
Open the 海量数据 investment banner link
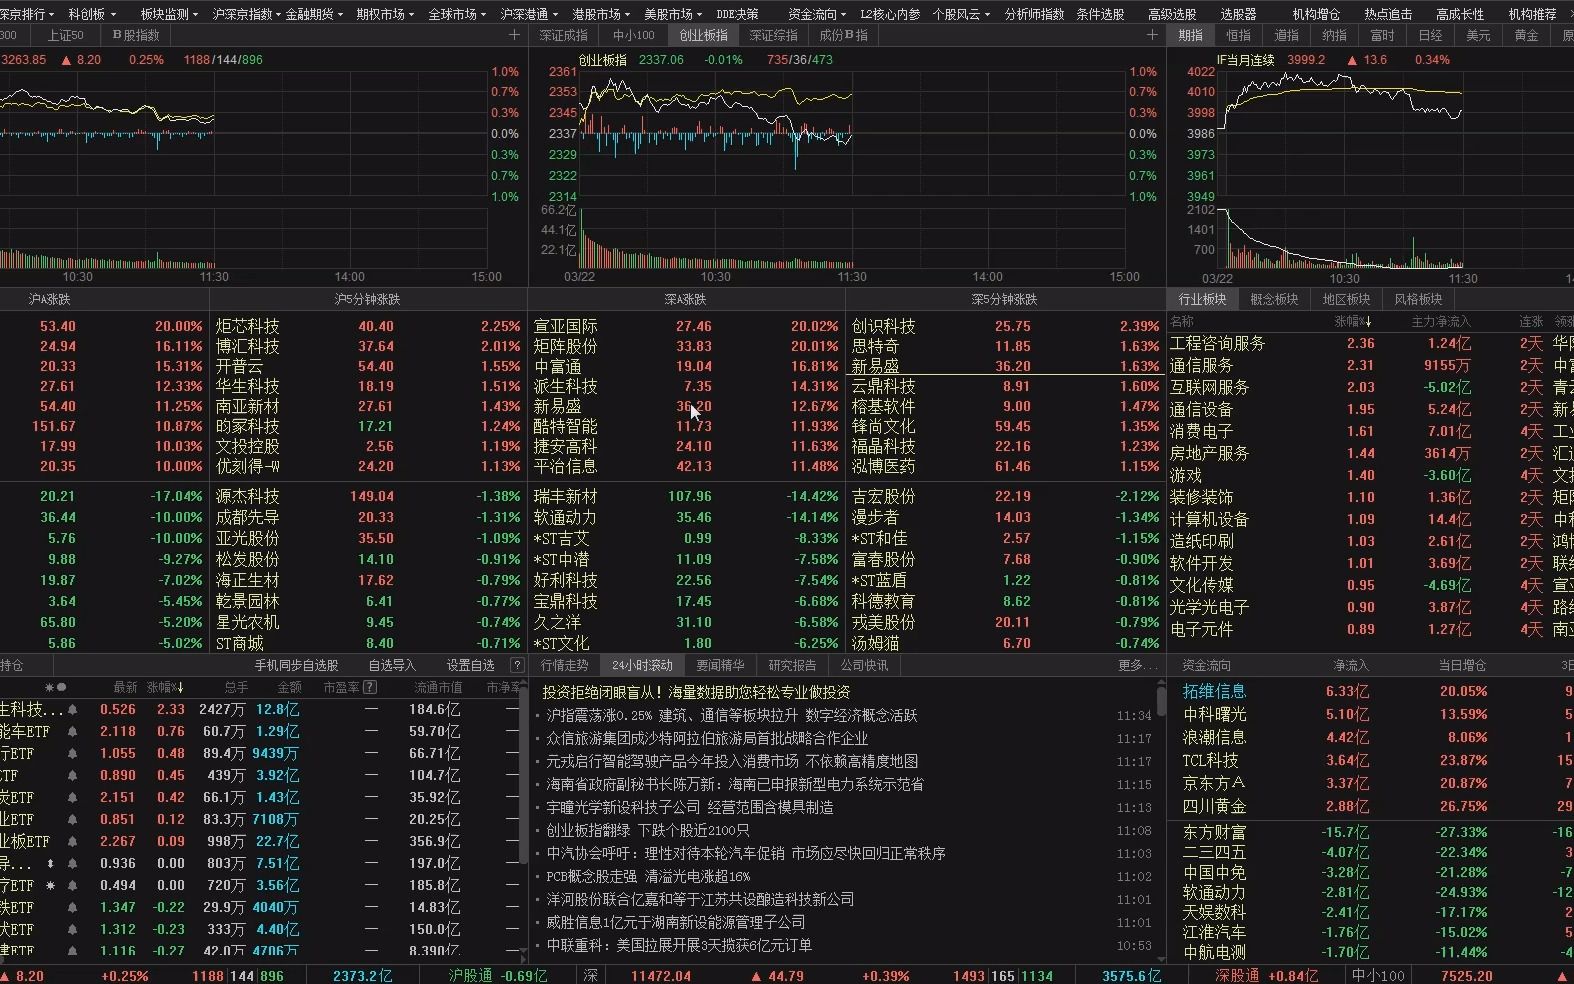click(x=696, y=692)
